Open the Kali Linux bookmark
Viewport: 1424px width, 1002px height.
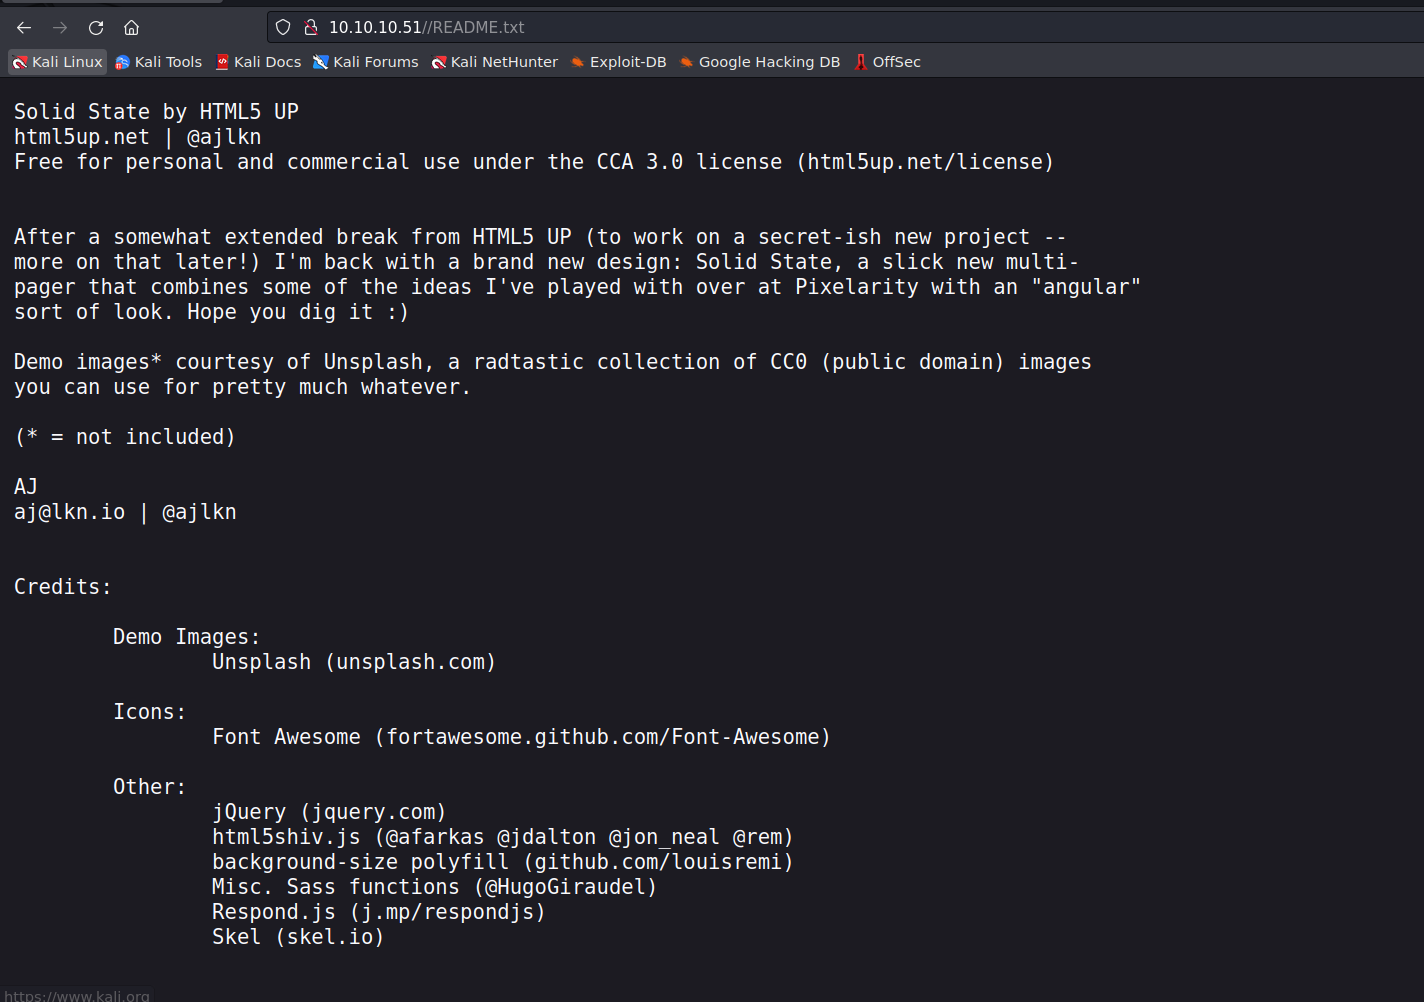(x=57, y=62)
